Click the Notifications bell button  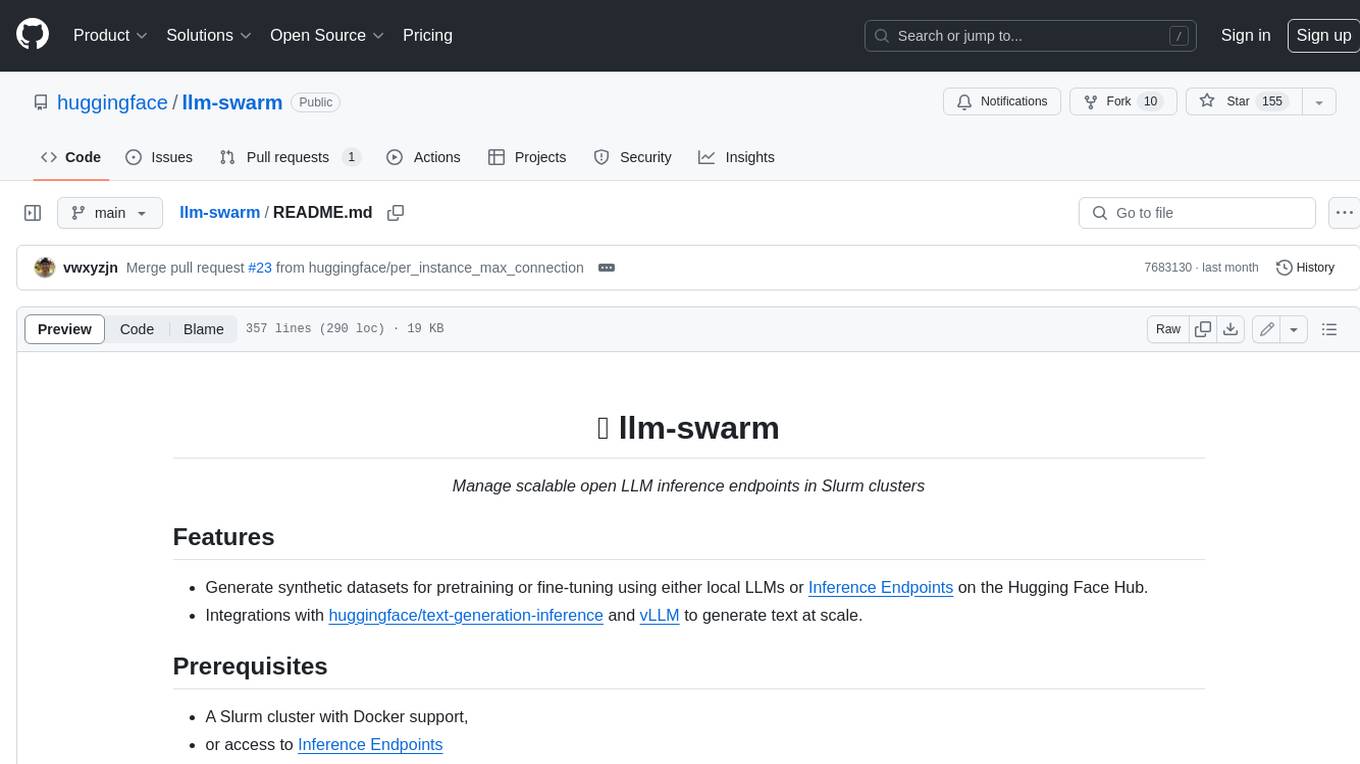[x=1002, y=102]
